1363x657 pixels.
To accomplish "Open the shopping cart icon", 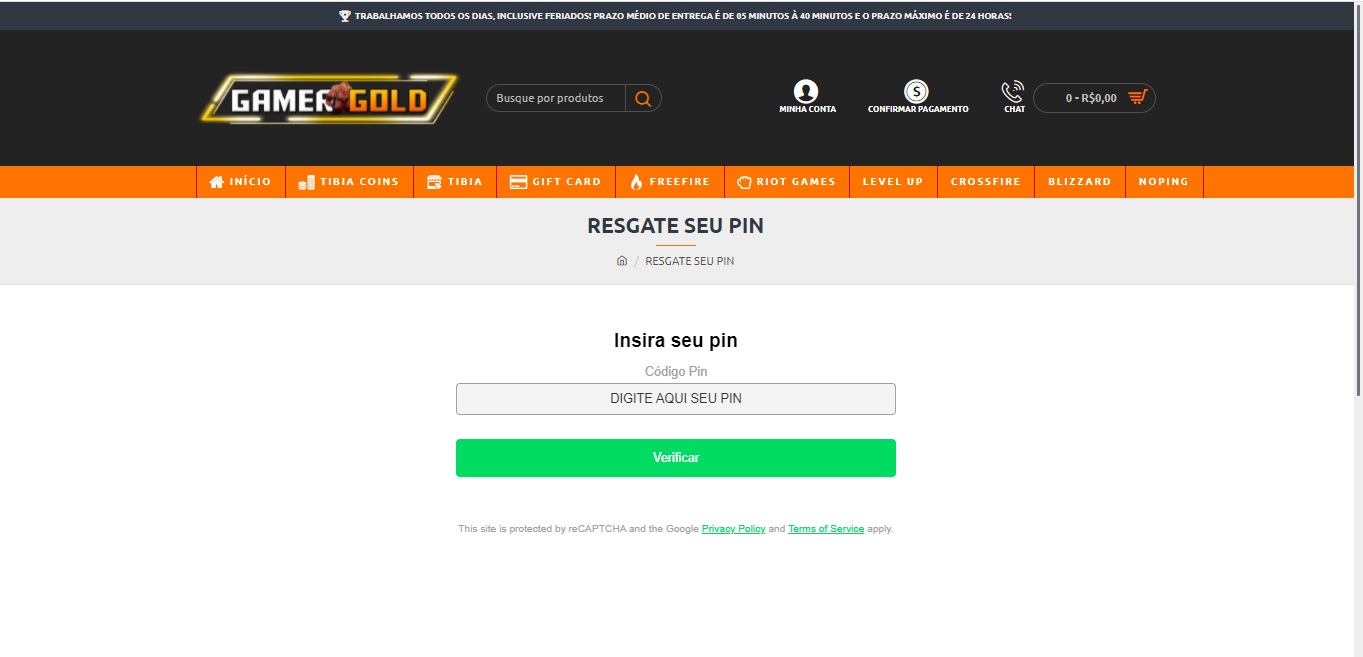I will point(1137,98).
